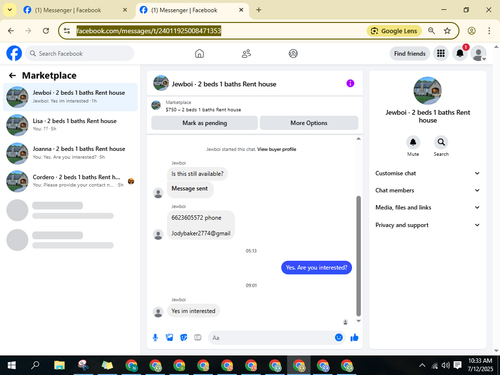Open the Facebook menu grid icon
This screenshot has height=375, width=500.
(x=441, y=53)
